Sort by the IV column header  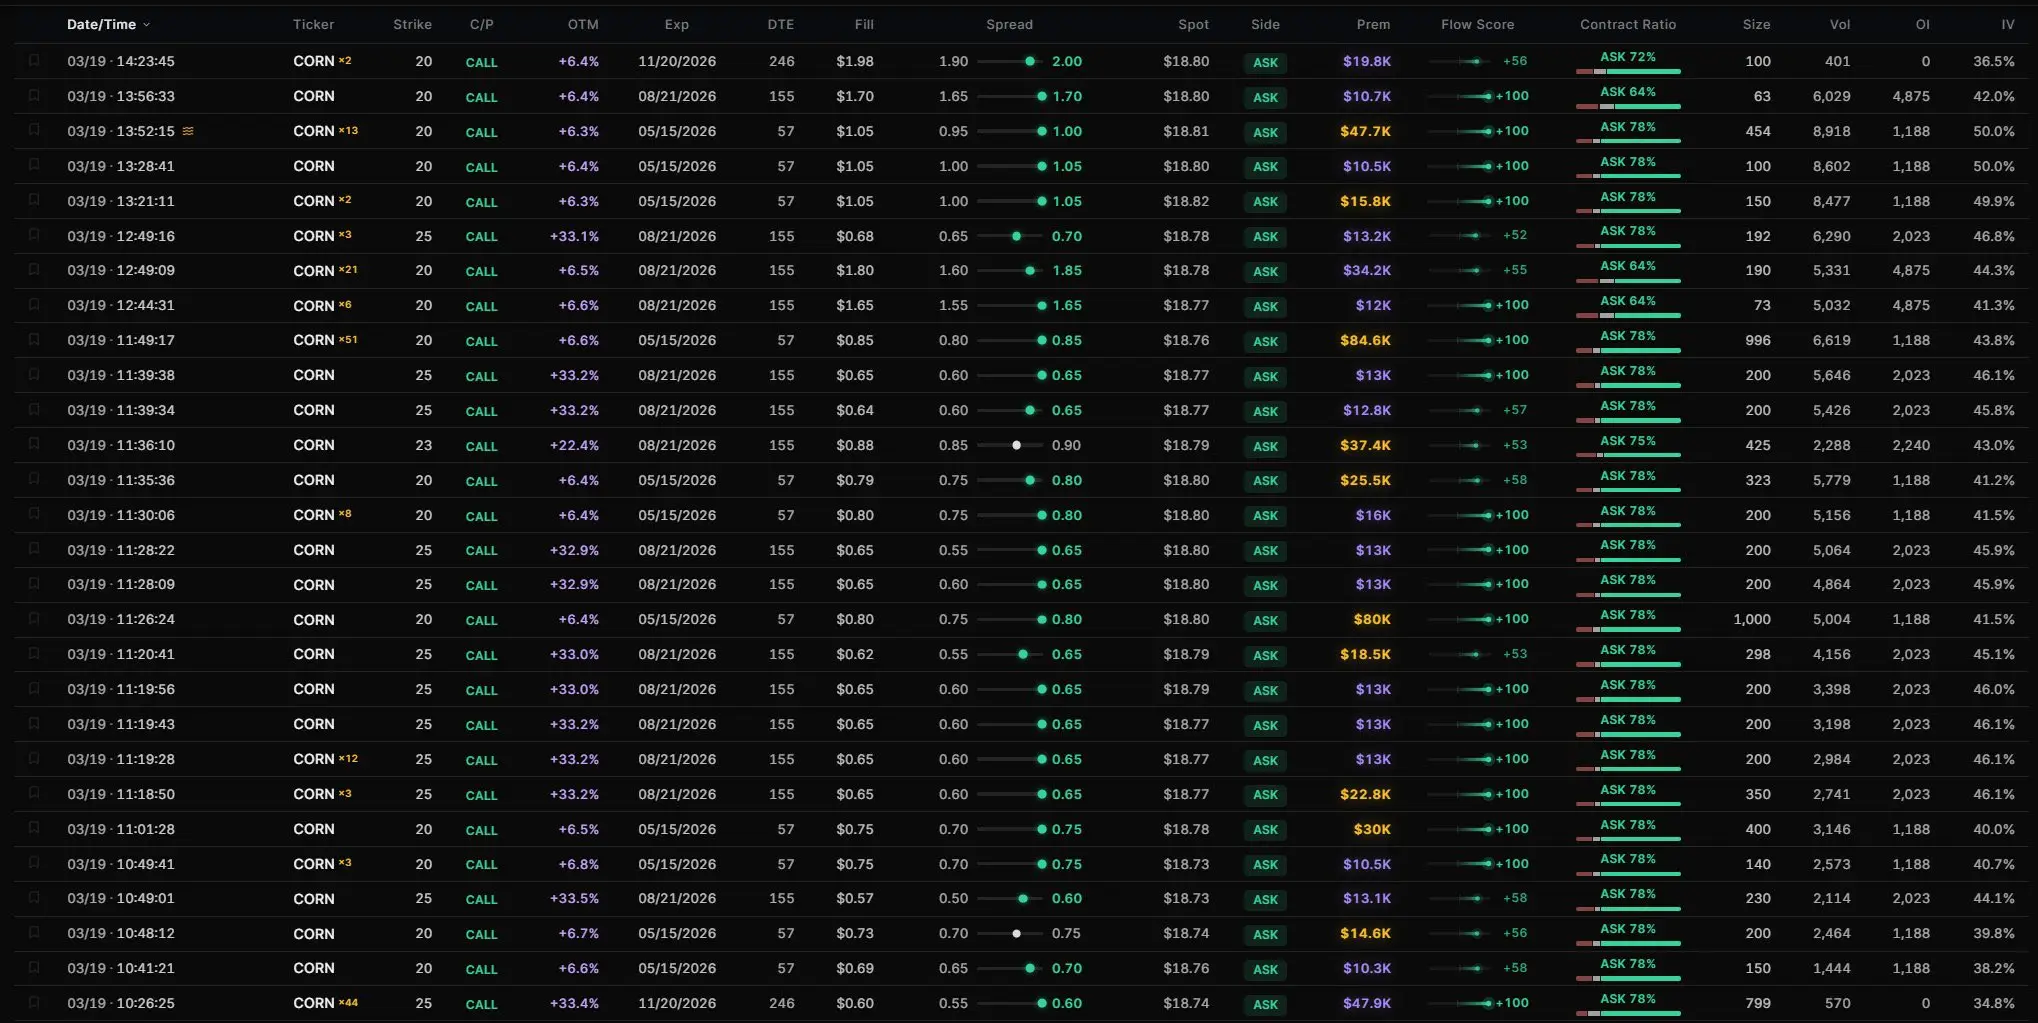(x=2008, y=24)
